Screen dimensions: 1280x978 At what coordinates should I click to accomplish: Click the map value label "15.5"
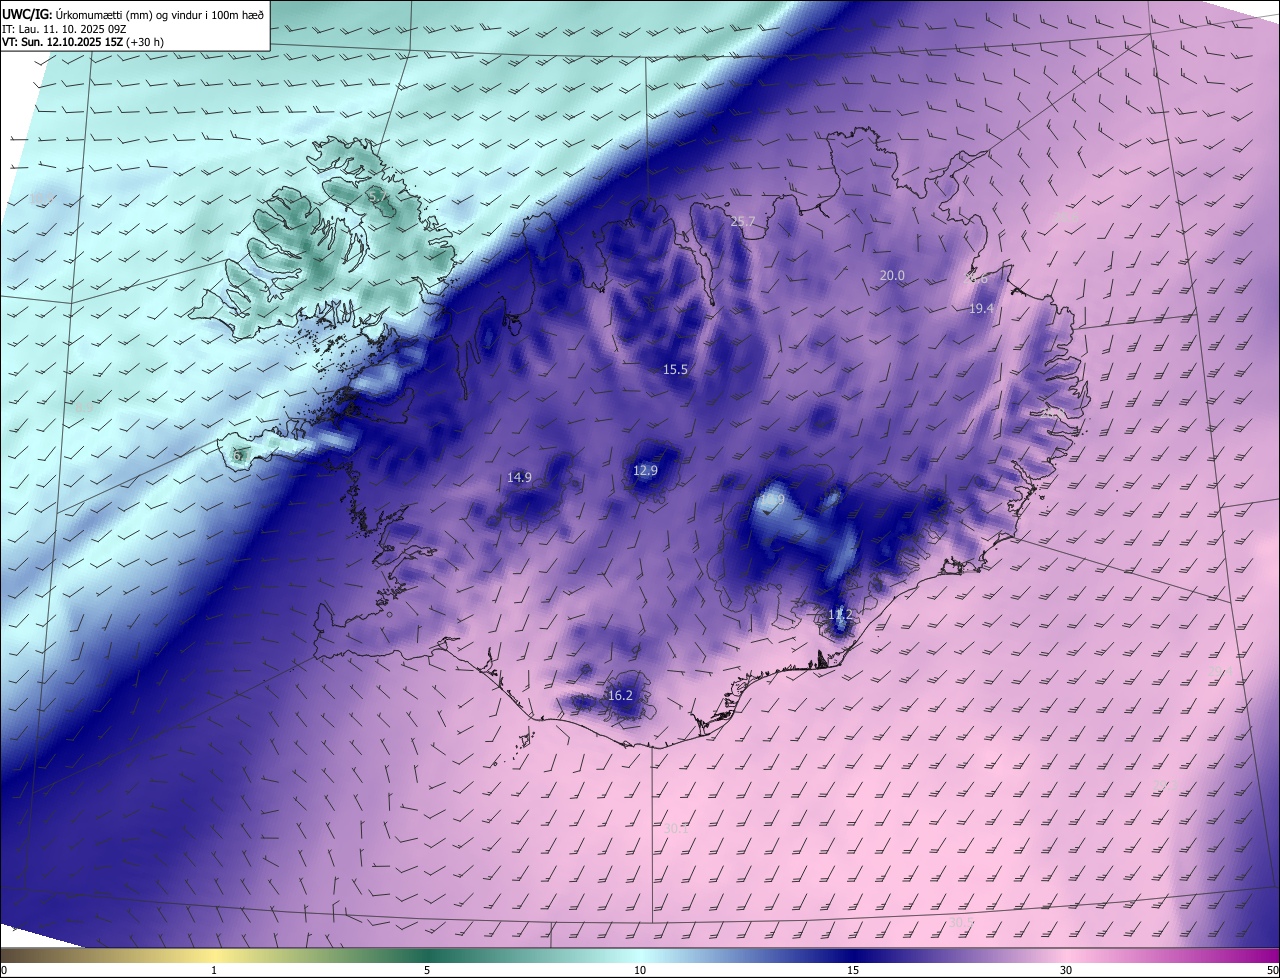(x=675, y=369)
